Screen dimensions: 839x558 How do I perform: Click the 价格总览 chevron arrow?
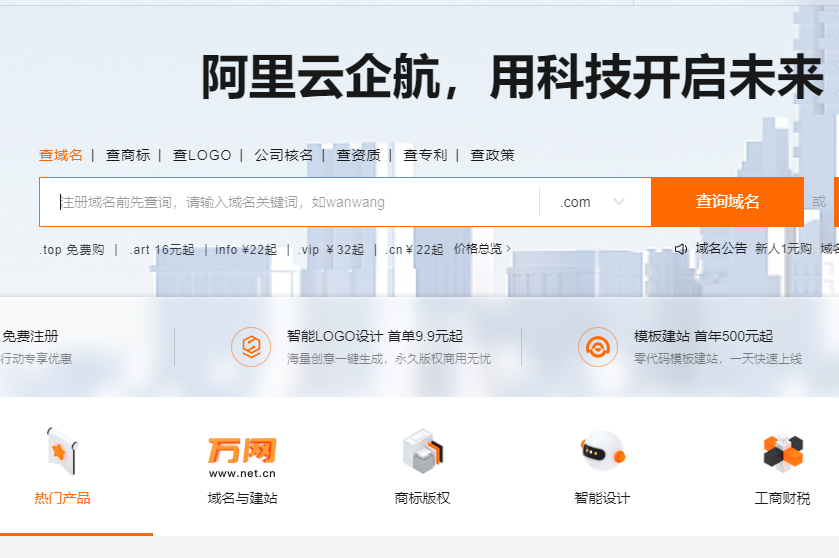(508, 249)
